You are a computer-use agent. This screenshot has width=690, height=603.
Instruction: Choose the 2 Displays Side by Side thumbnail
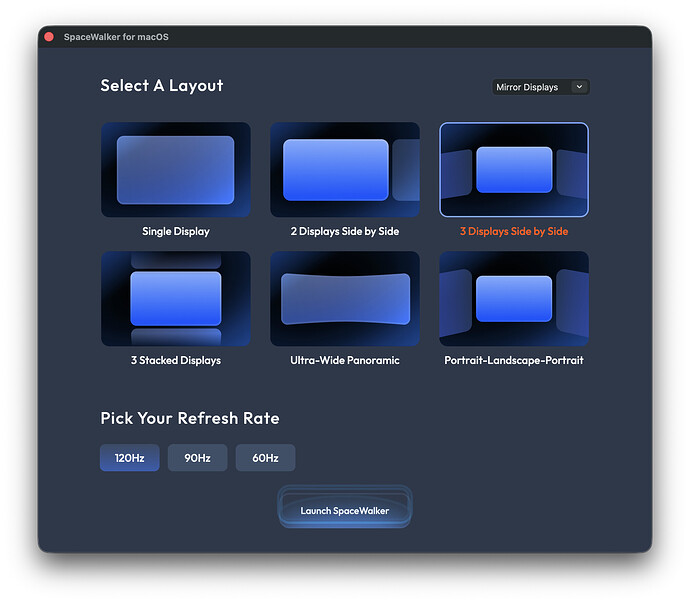pyautogui.click(x=345, y=169)
